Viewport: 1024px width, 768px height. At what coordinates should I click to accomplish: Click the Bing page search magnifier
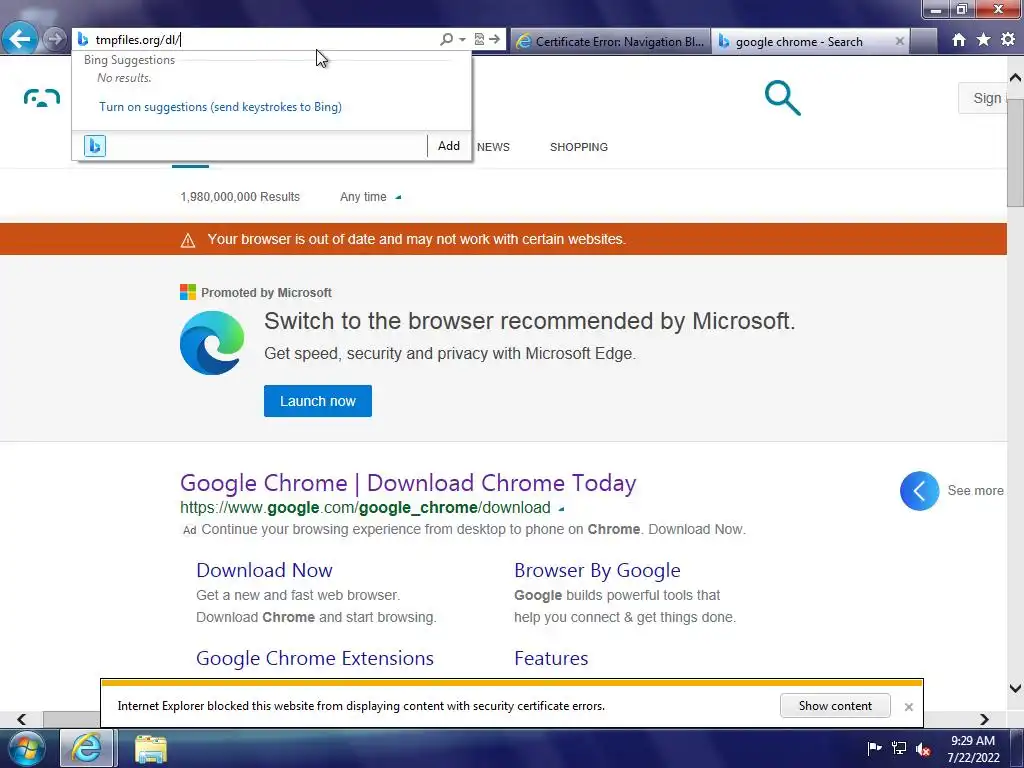pyautogui.click(x=782, y=98)
